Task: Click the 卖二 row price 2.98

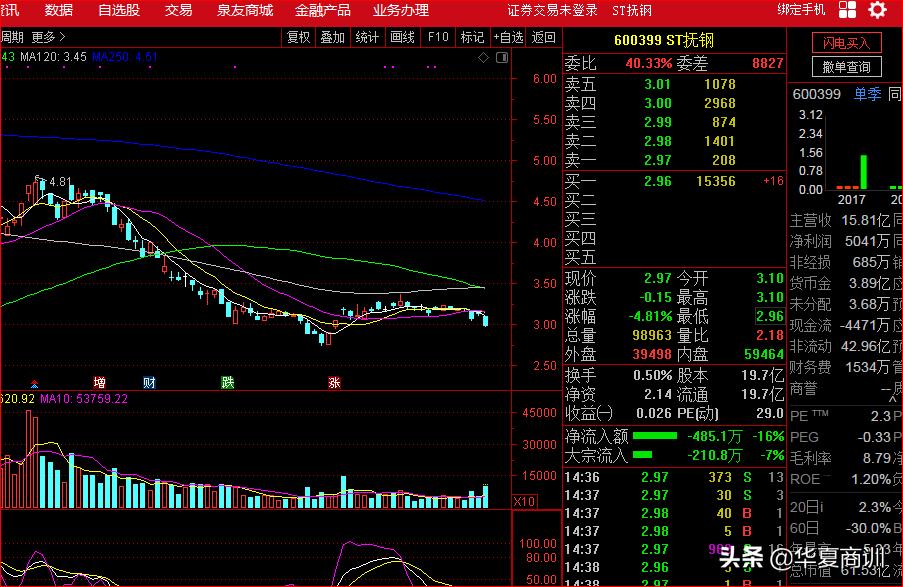Action: 657,141
